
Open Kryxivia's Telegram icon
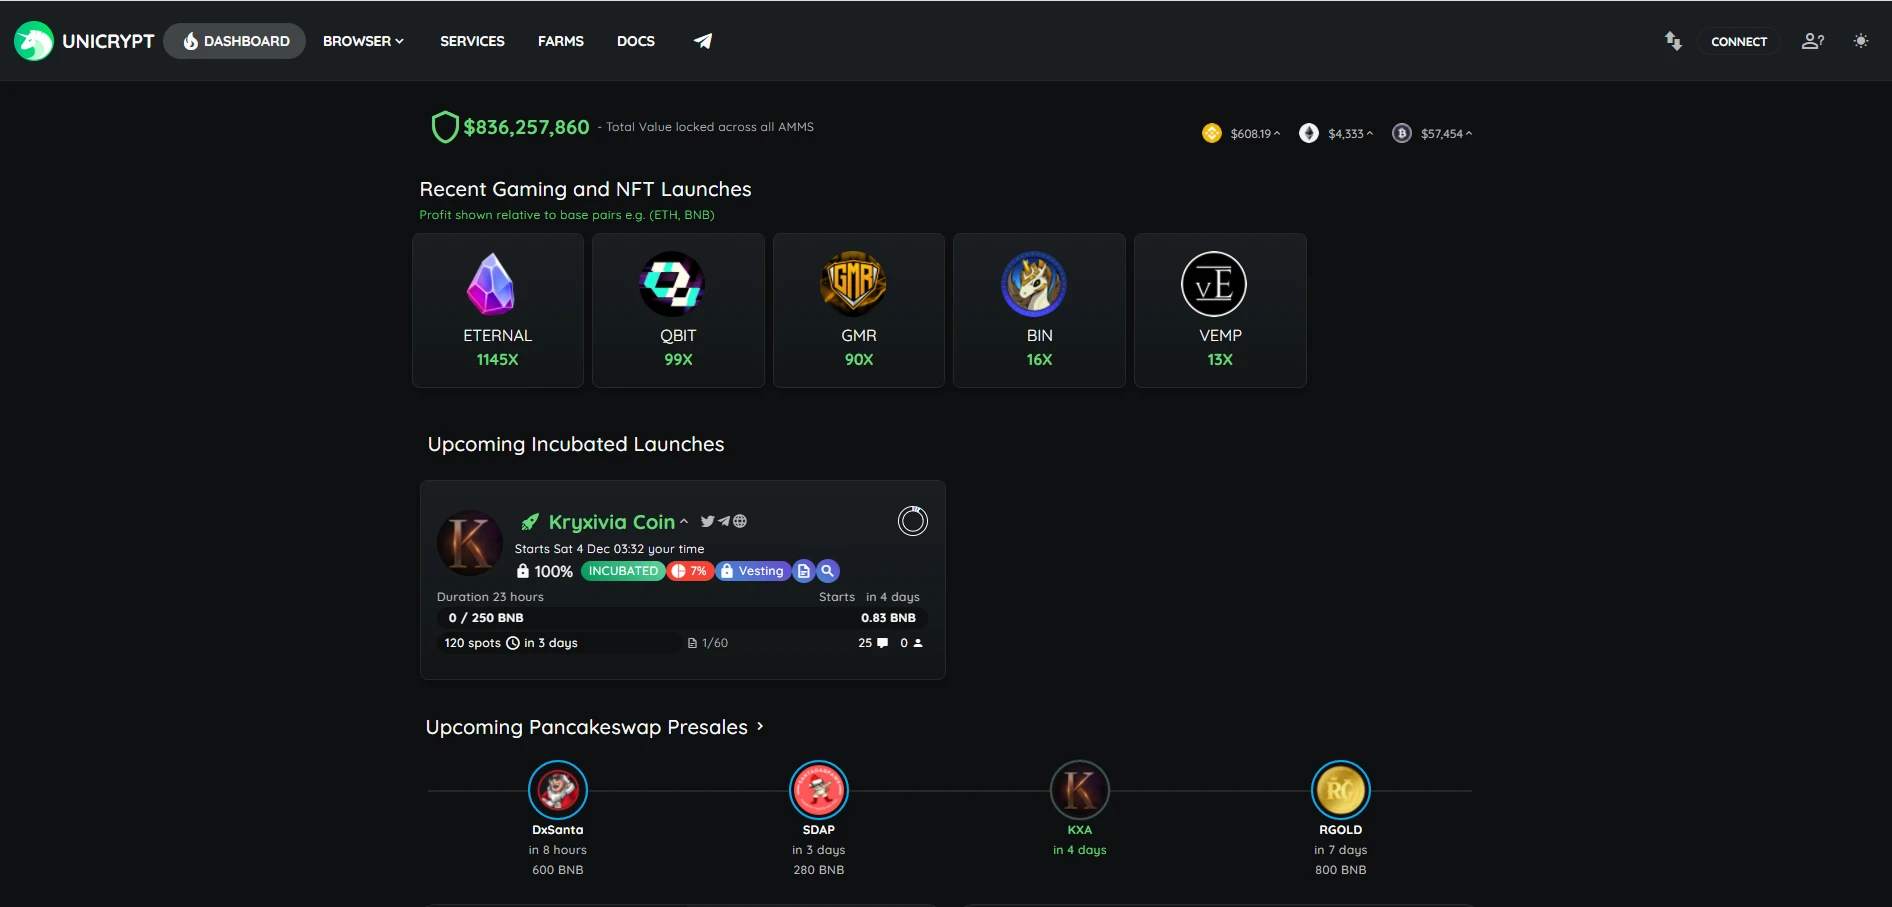[724, 521]
